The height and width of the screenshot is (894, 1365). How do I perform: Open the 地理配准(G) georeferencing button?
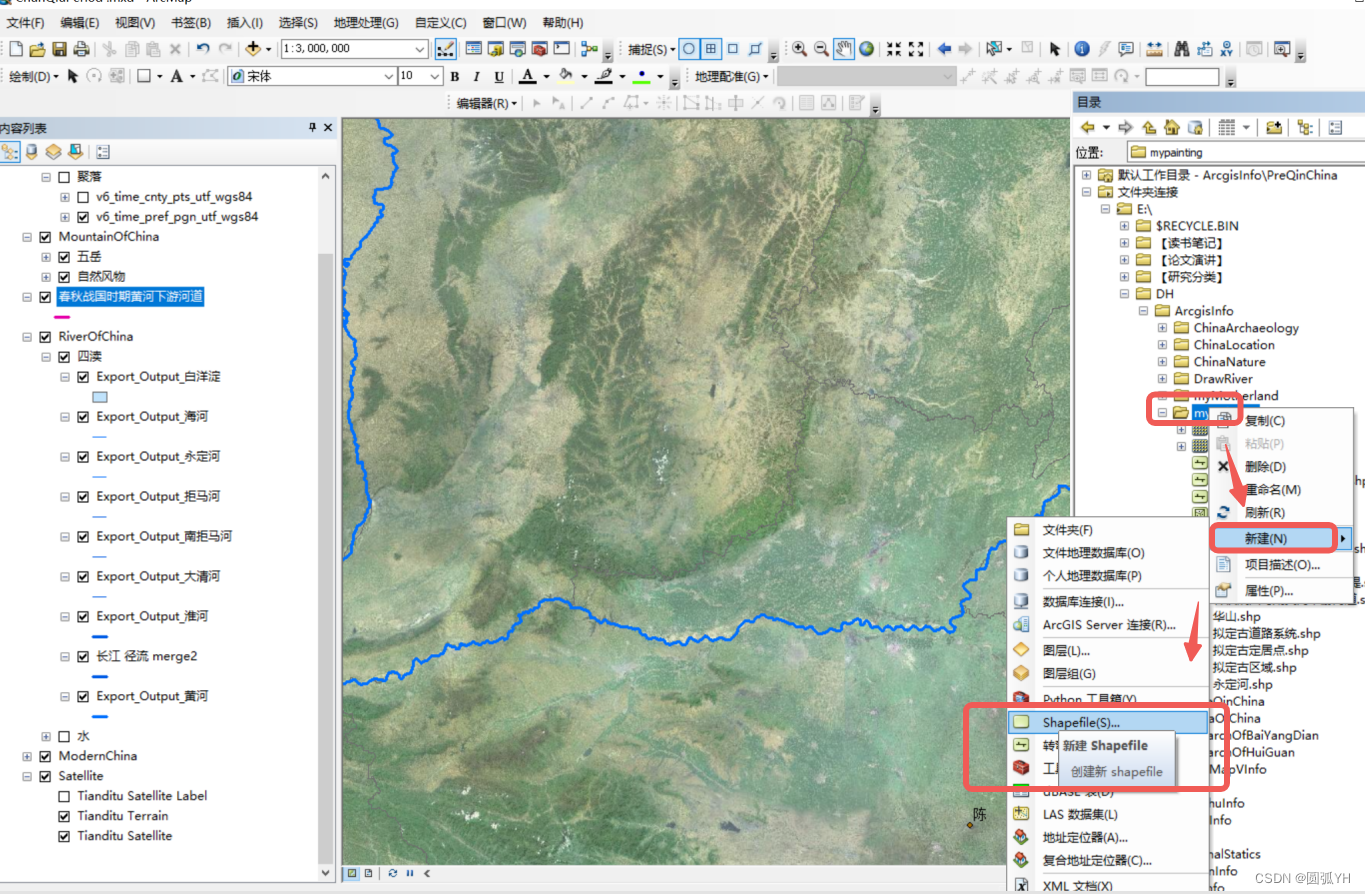coord(732,76)
